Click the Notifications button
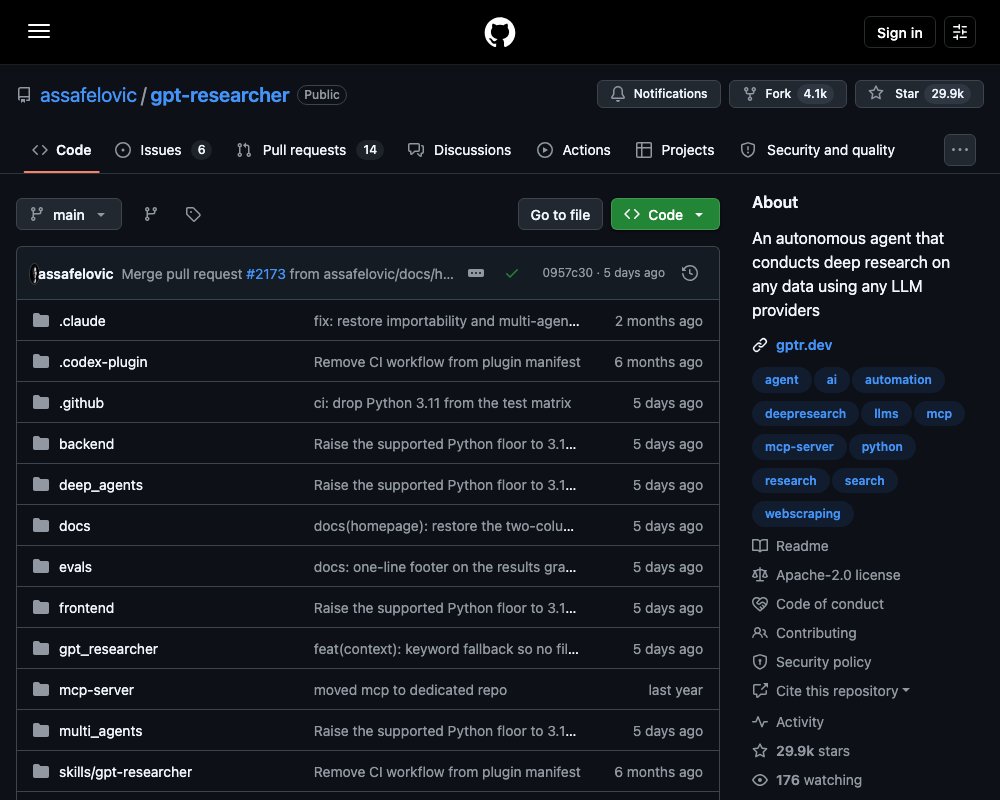 (659, 94)
